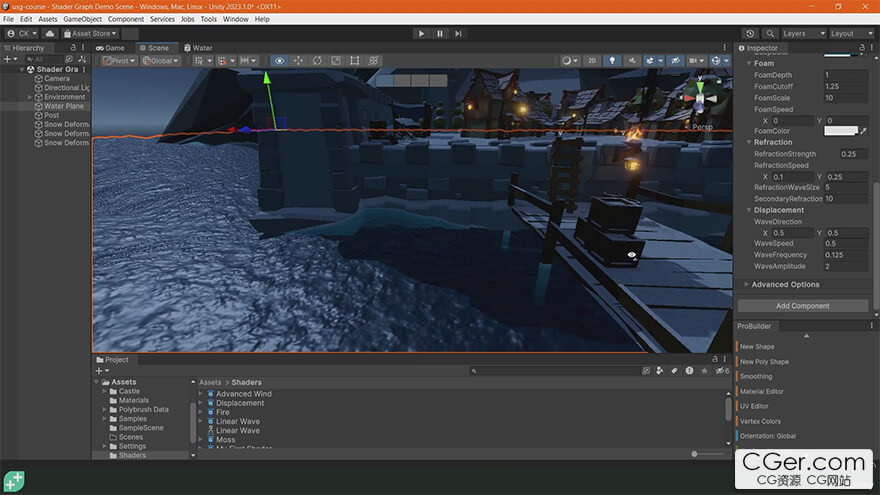This screenshot has width=880, height=495.
Task: Open Scene view tab options menu
Action: [725, 48]
